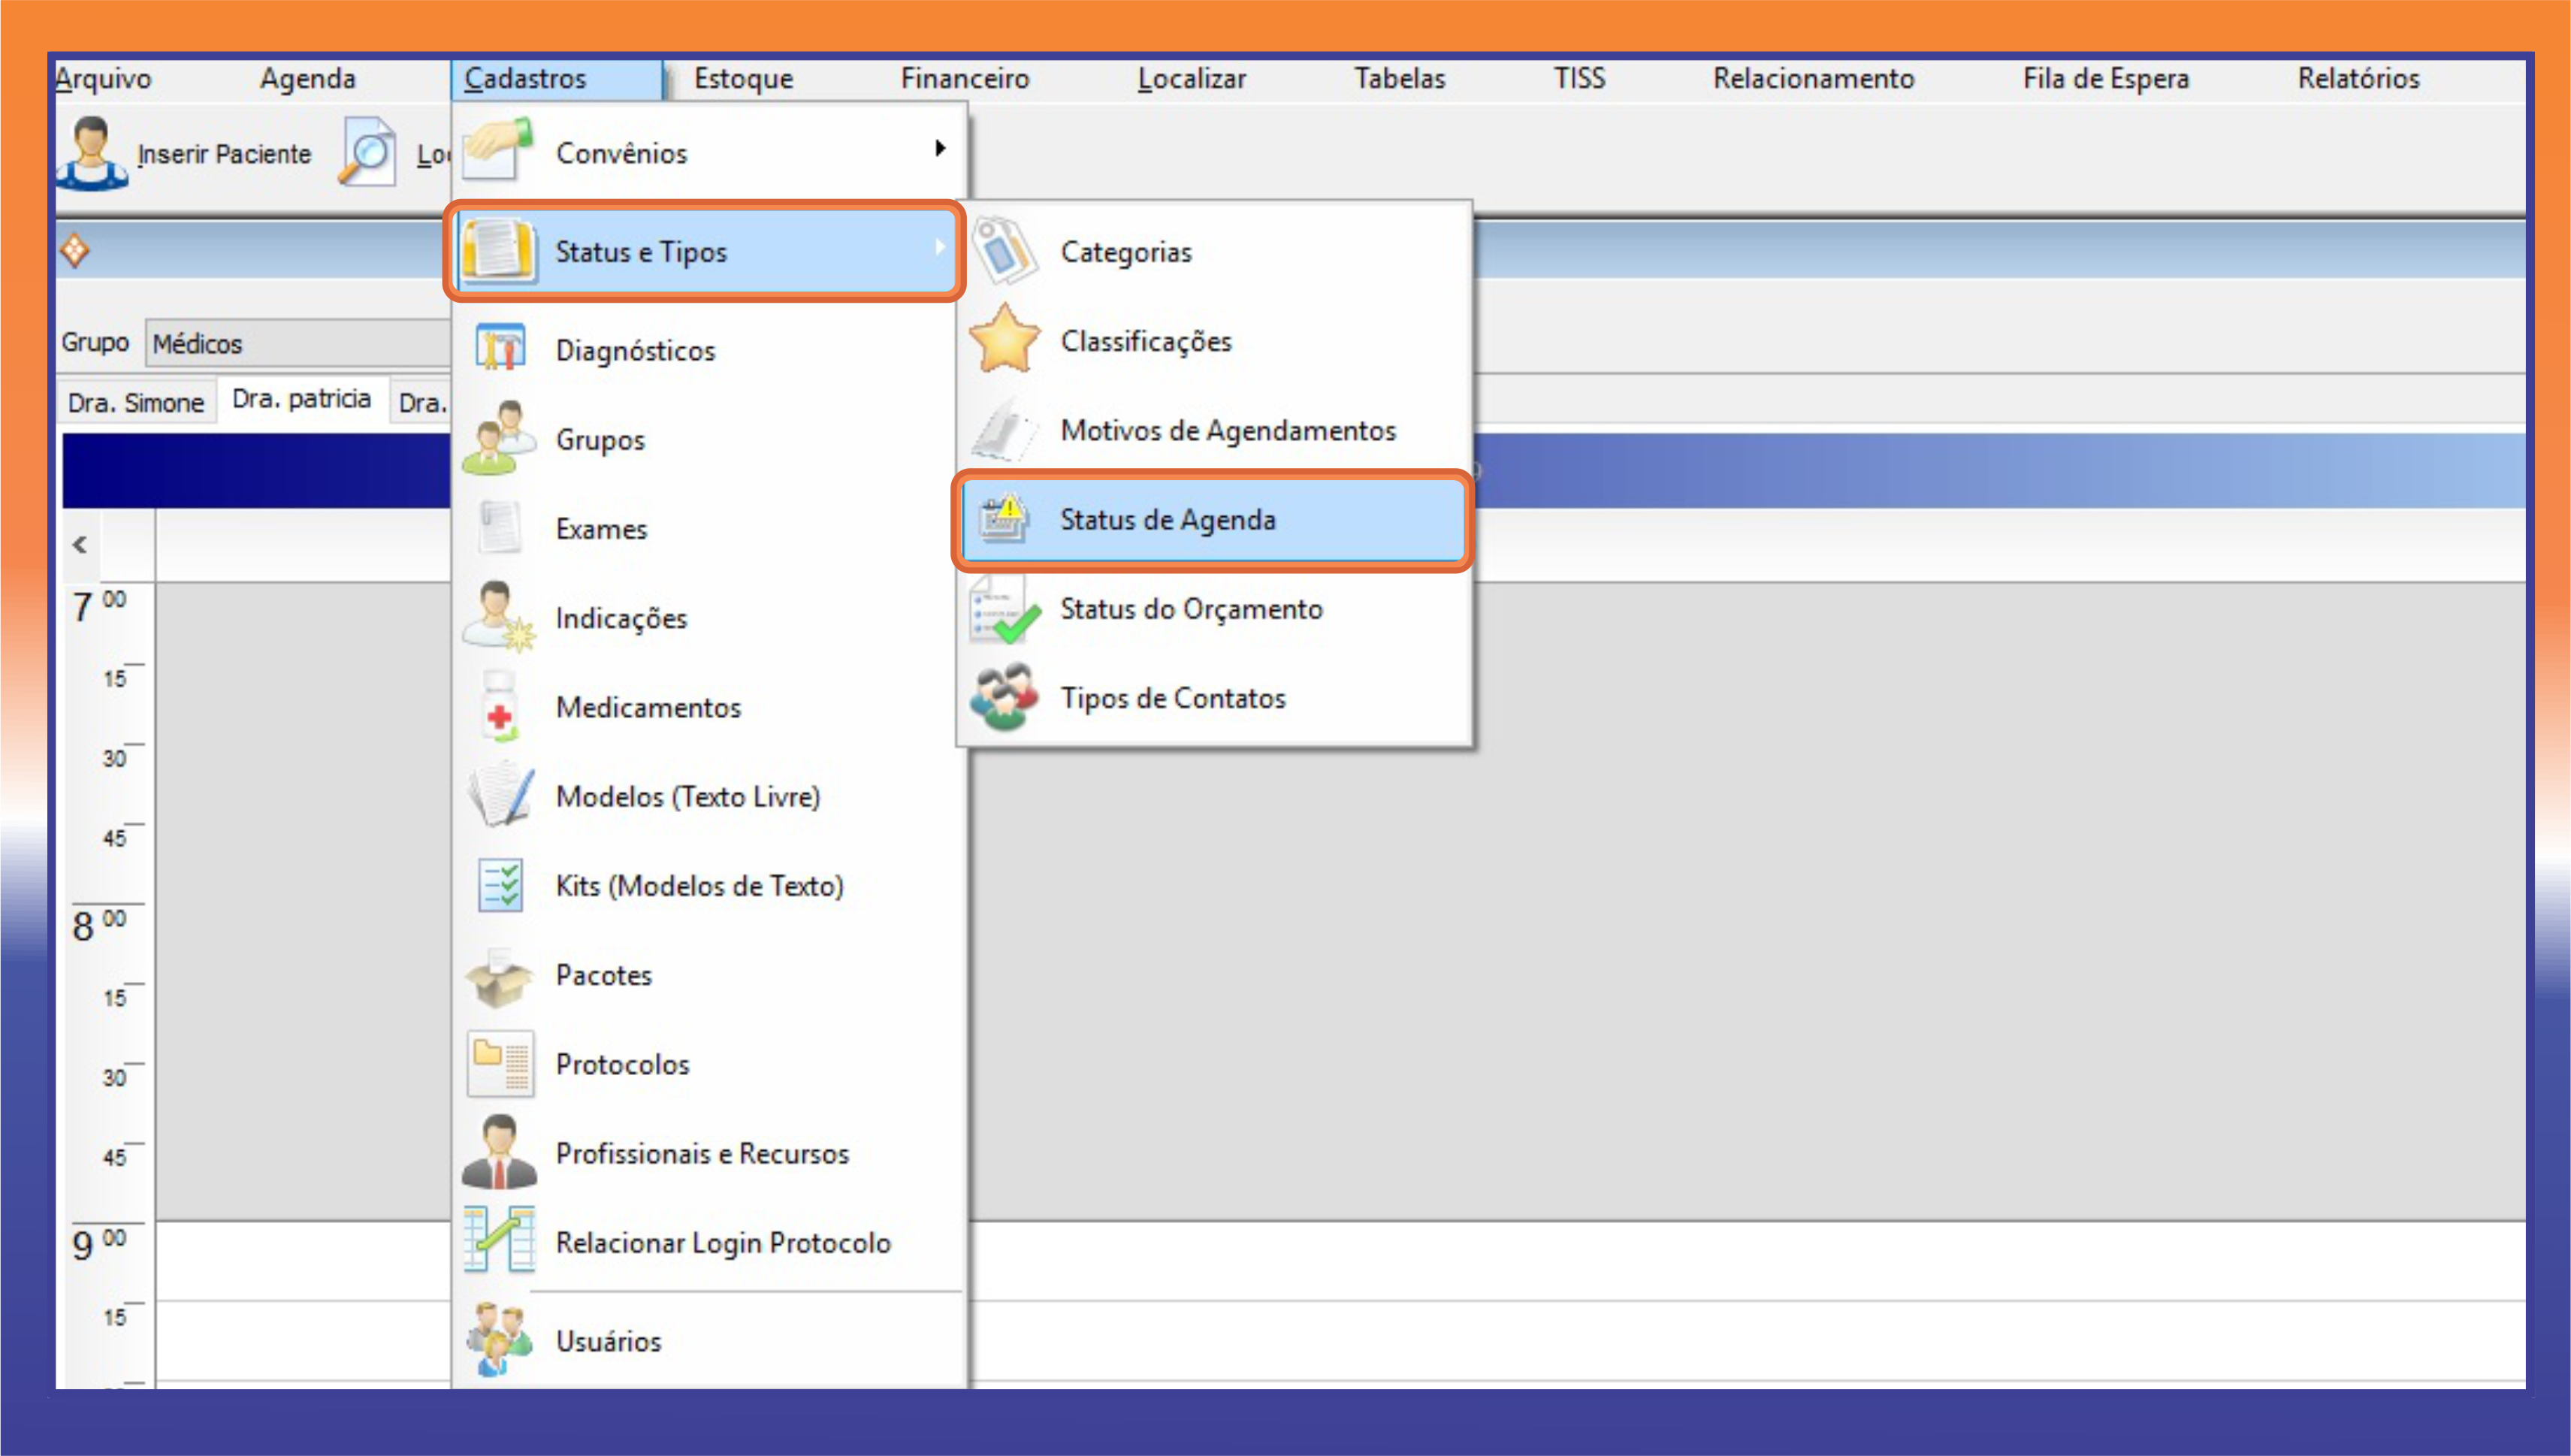
Task: Click the Pacotes box icon
Action: [x=499, y=975]
